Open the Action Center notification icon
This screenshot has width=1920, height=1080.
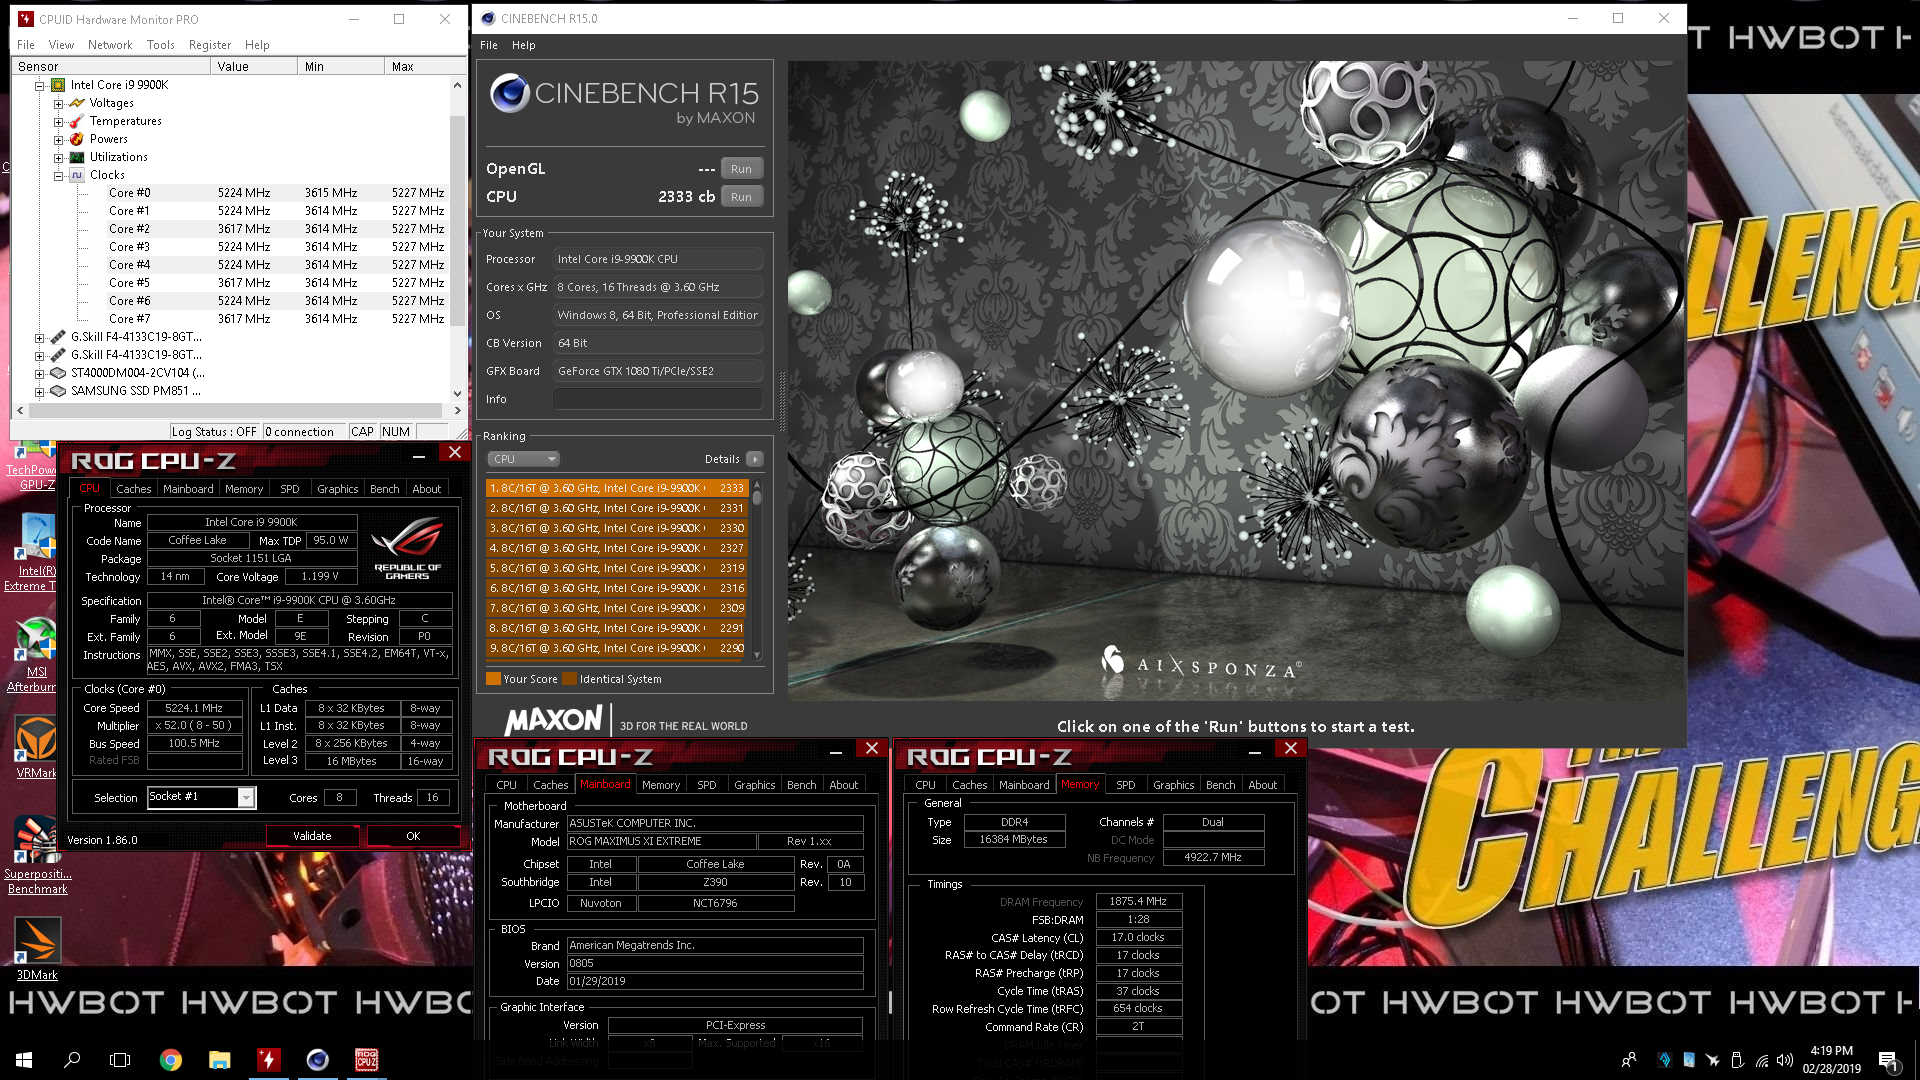pyautogui.click(x=1887, y=1060)
